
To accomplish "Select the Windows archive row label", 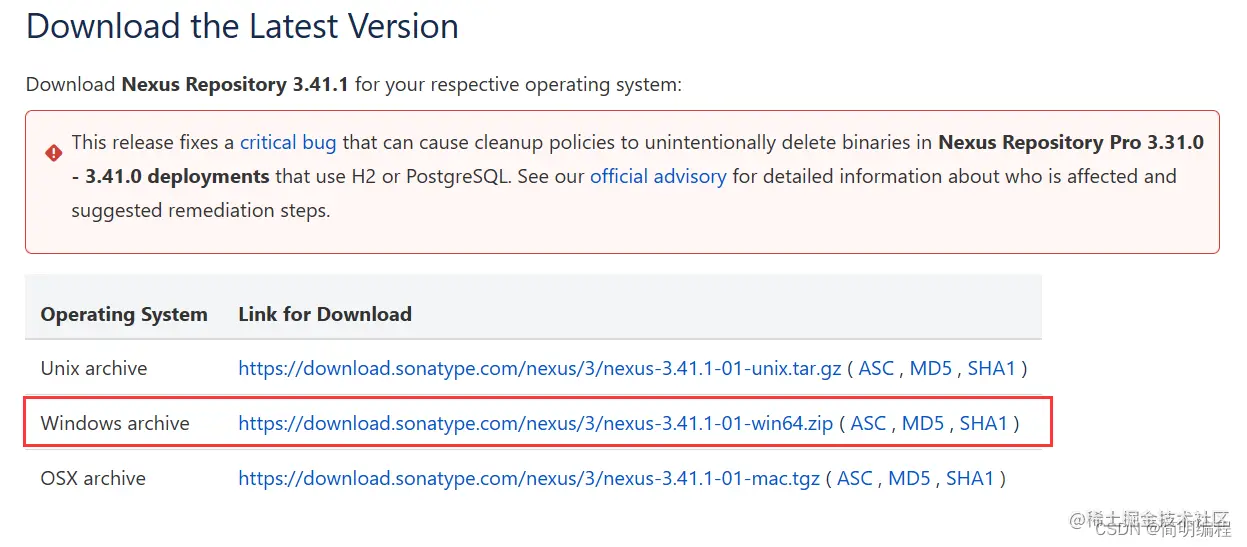I will click(x=115, y=423).
